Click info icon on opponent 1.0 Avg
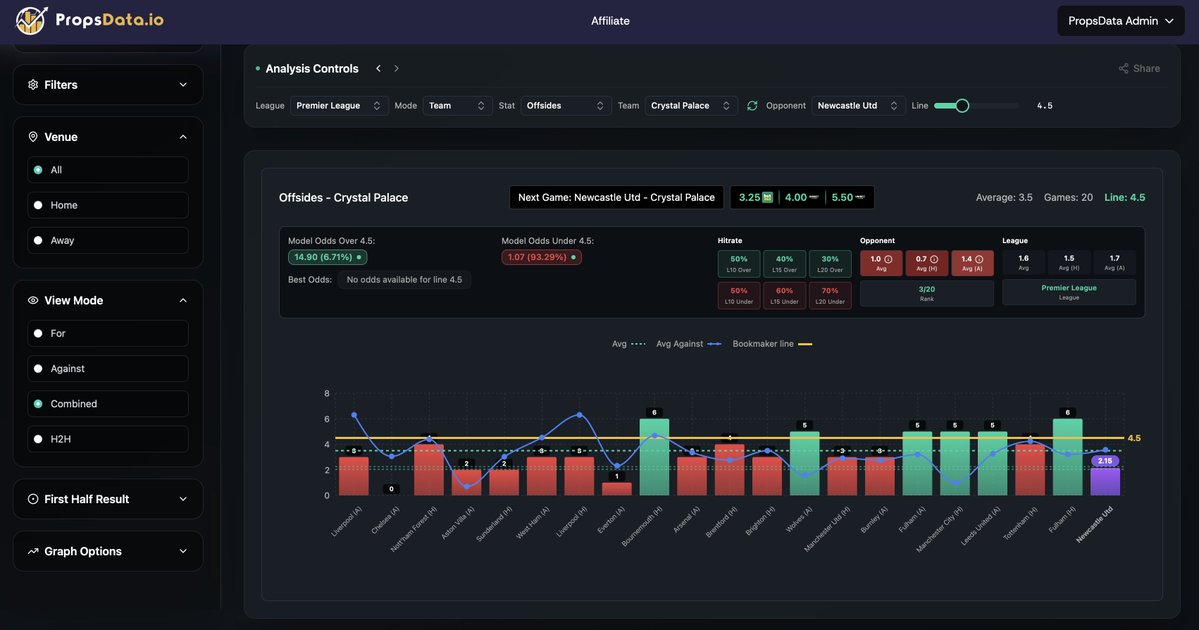The width and height of the screenshot is (1199, 630). [x=889, y=259]
